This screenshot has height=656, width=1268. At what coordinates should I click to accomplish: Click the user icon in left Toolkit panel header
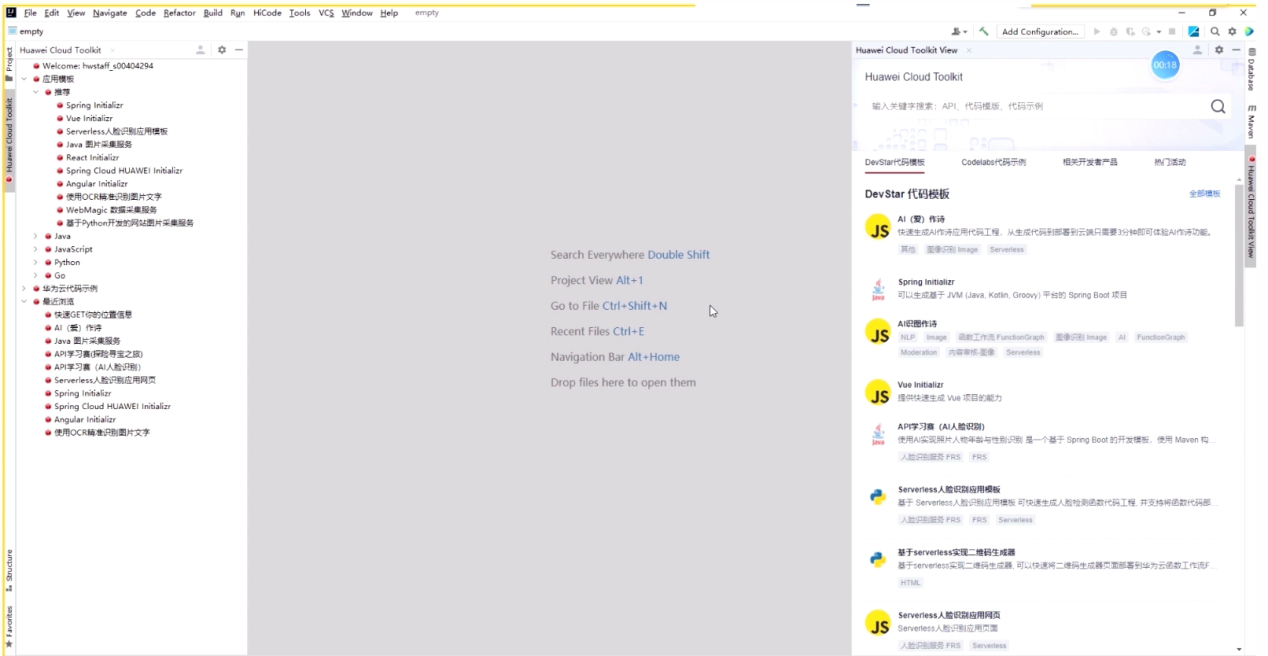201,50
